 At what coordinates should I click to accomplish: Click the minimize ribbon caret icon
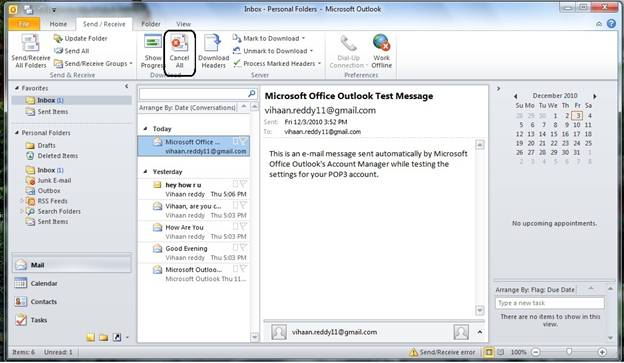point(599,24)
